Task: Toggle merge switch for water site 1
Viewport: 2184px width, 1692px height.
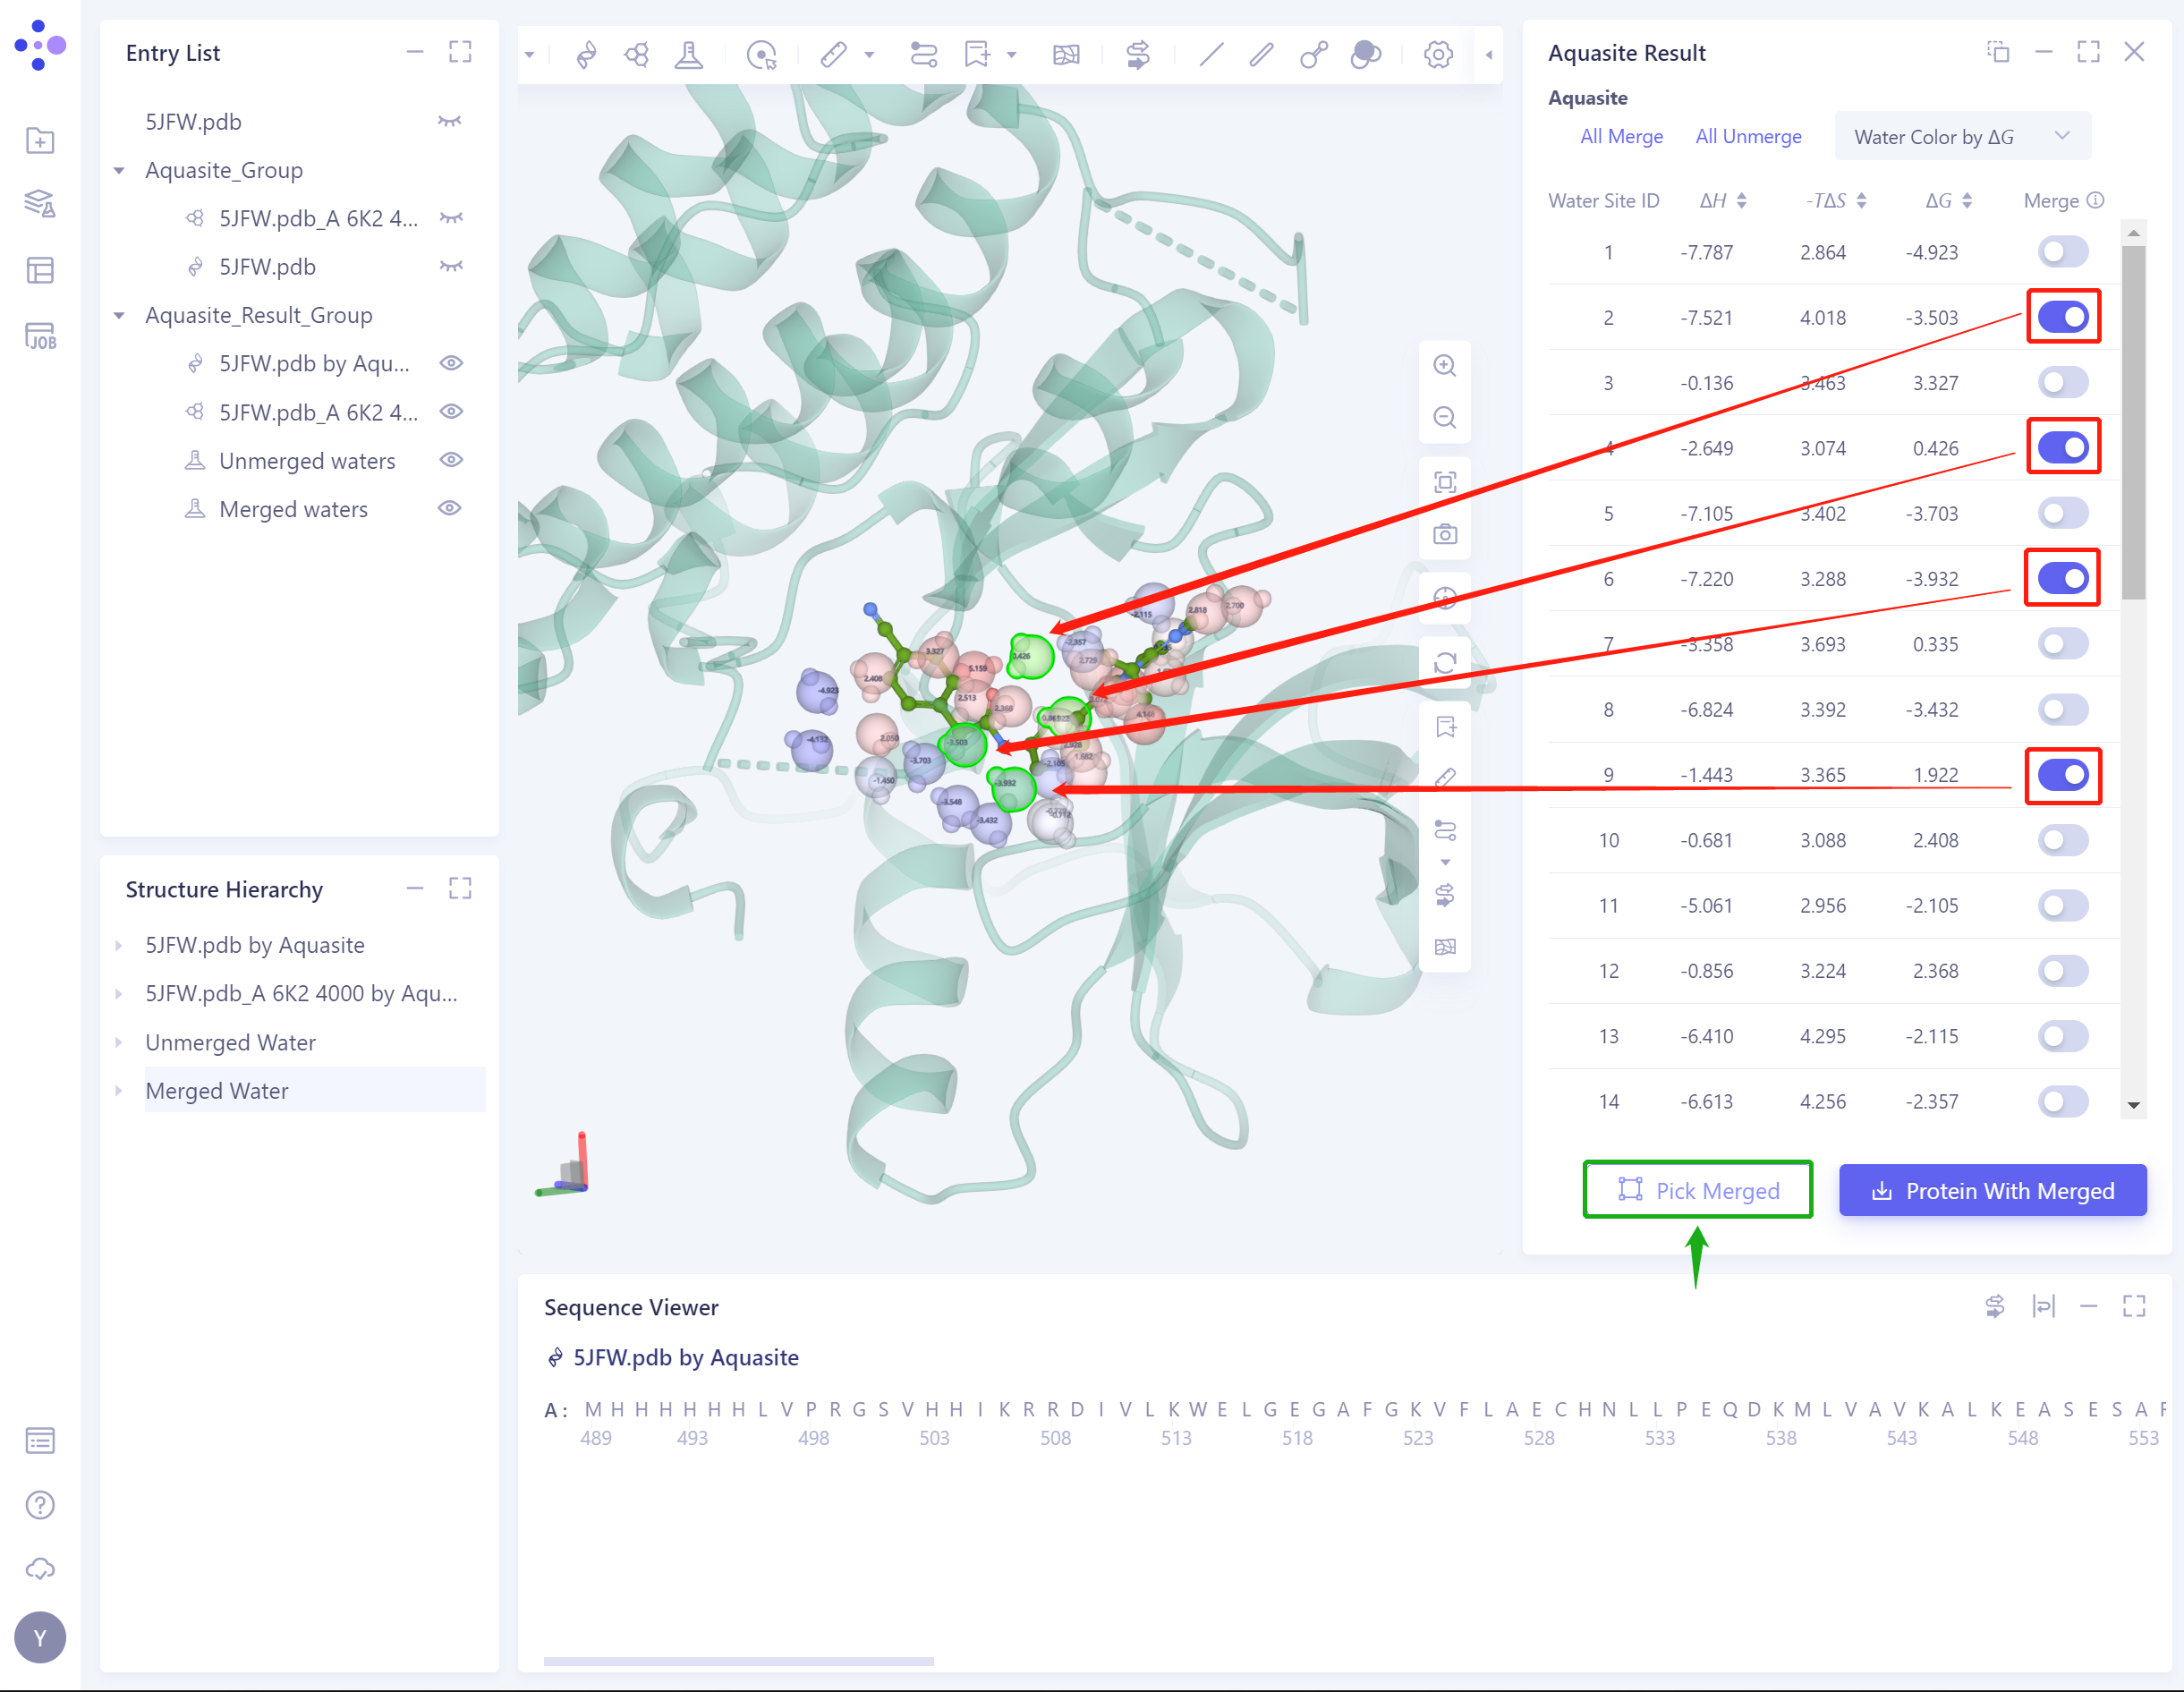Action: (x=2062, y=252)
